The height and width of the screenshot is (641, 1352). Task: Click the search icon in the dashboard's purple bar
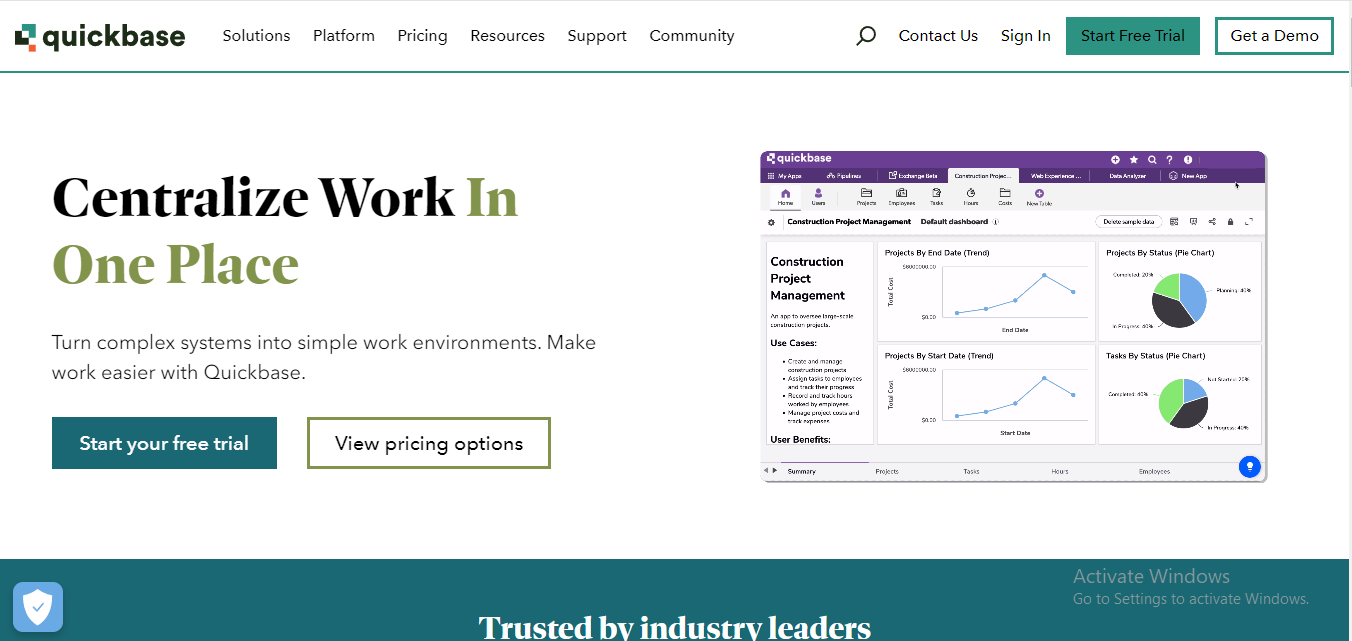[x=1152, y=159]
